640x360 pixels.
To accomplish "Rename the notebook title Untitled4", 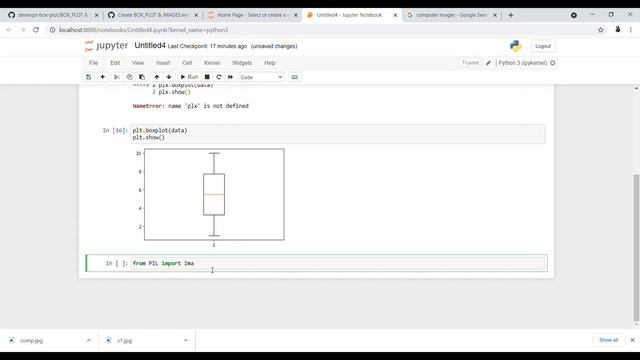I will point(150,46).
